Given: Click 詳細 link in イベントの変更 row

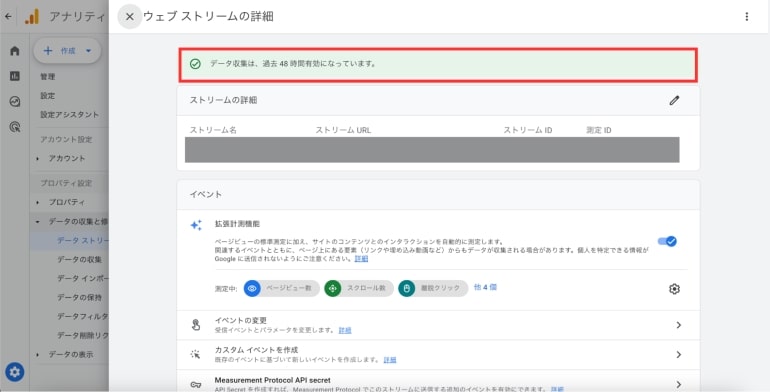Looking at the screenshot, I should pos(345,330).
